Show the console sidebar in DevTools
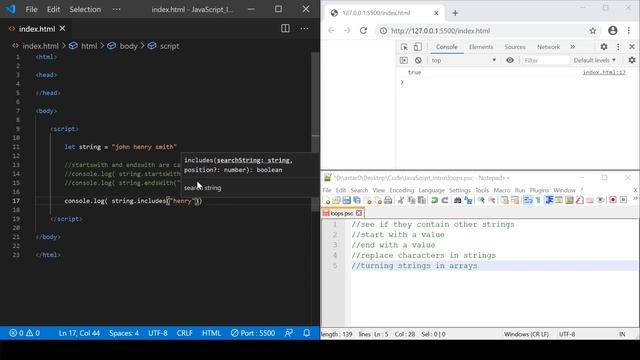 click(404, 60)
